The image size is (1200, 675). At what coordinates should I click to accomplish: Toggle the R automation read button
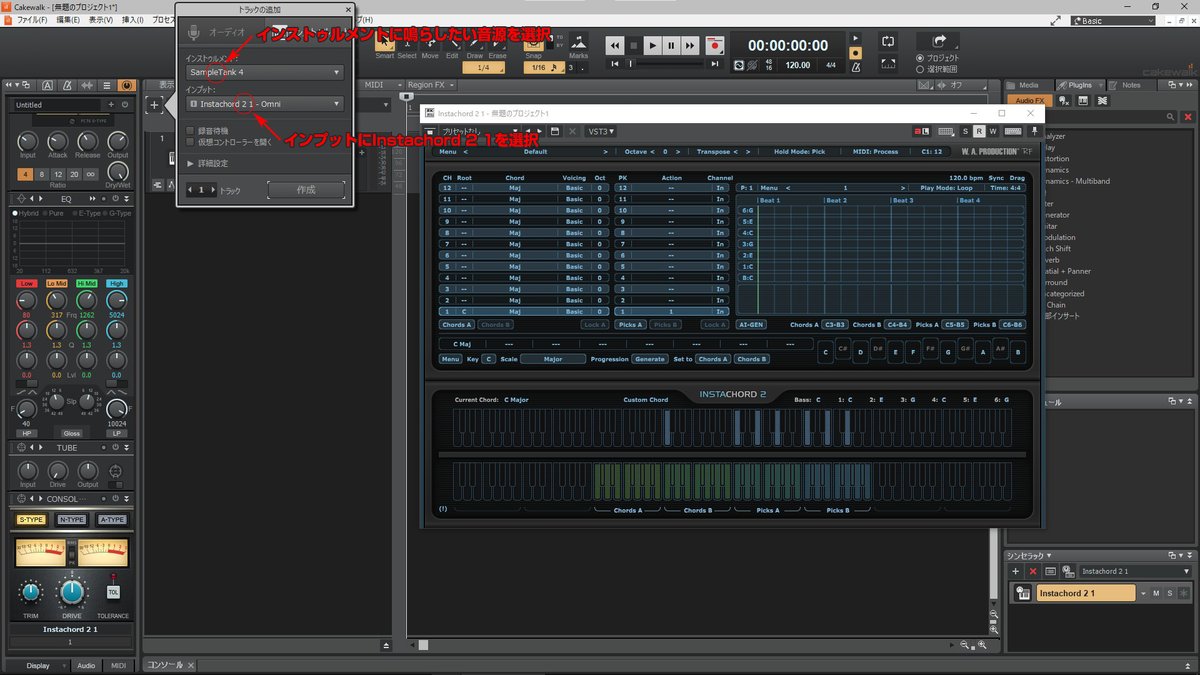tap(979, 131)
